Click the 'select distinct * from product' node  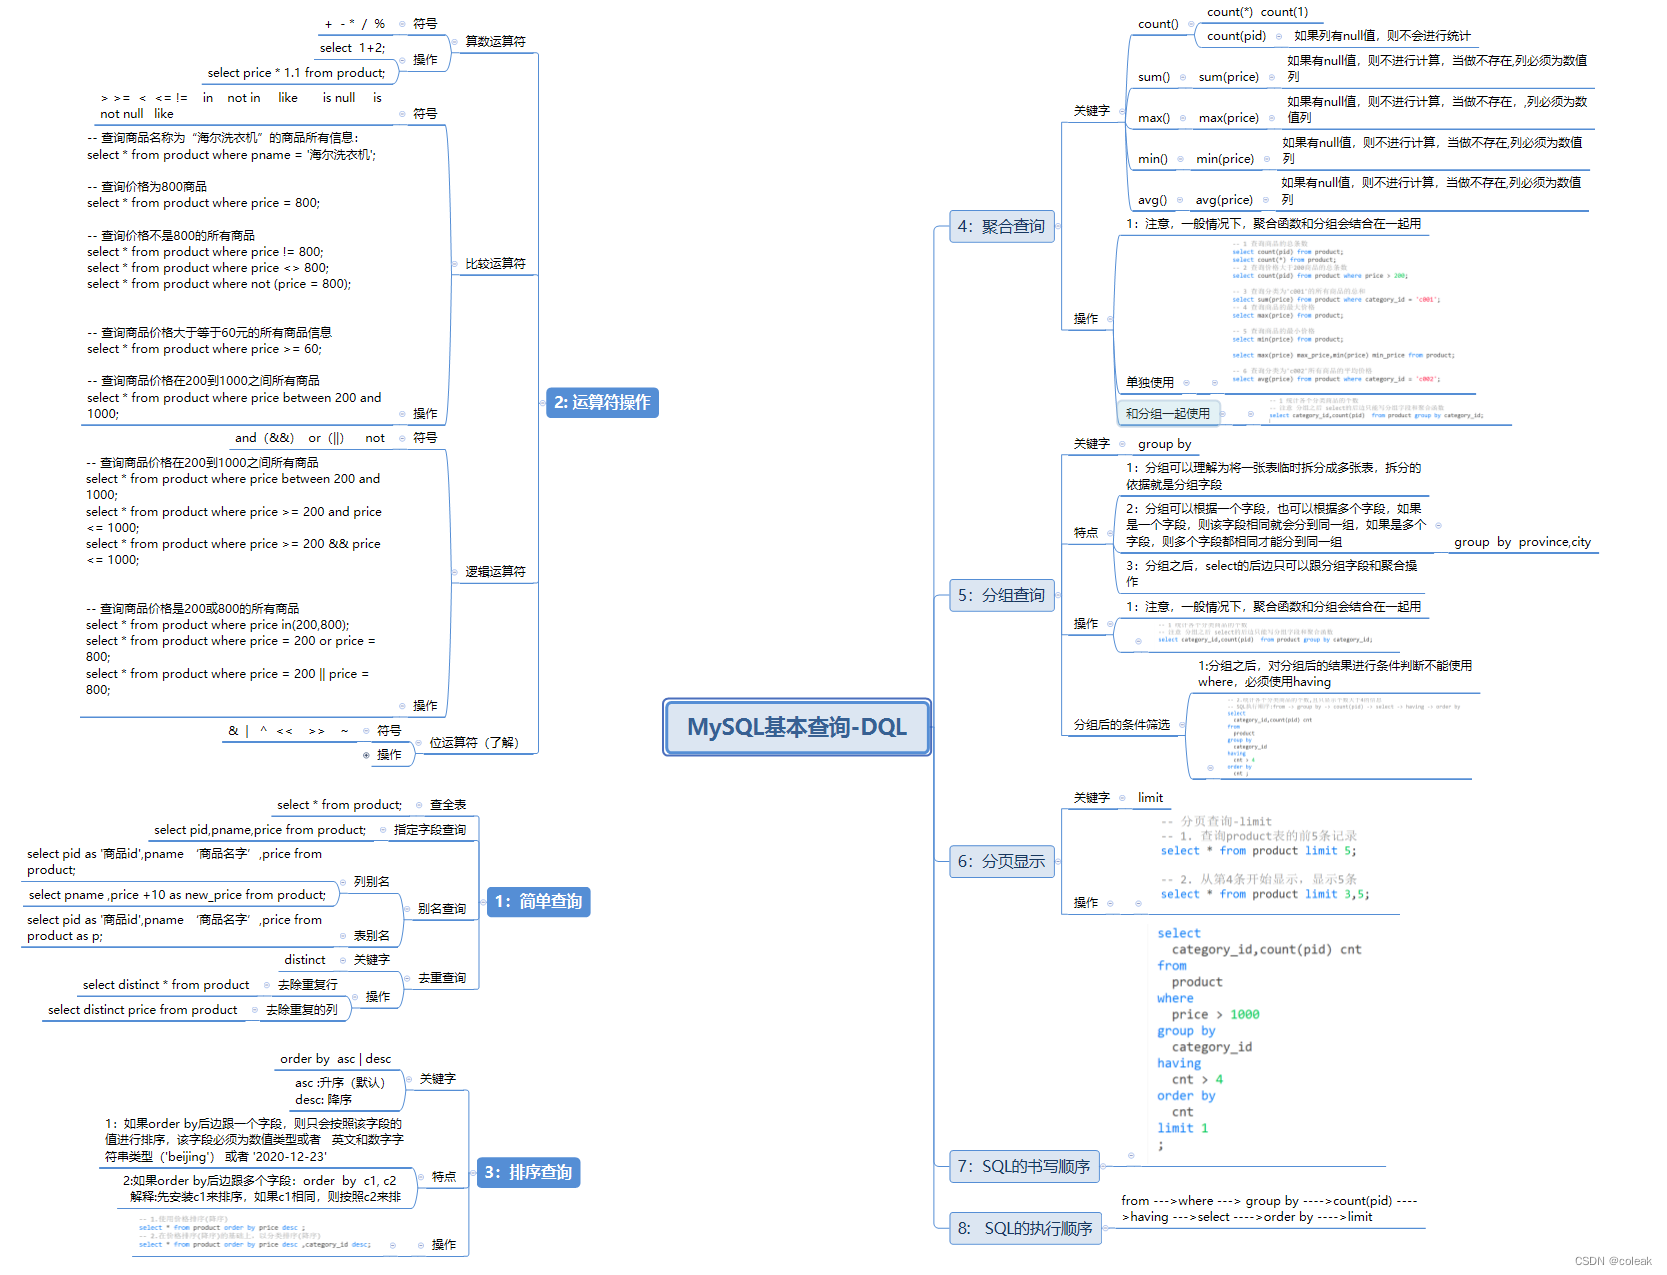coord(166,985)
